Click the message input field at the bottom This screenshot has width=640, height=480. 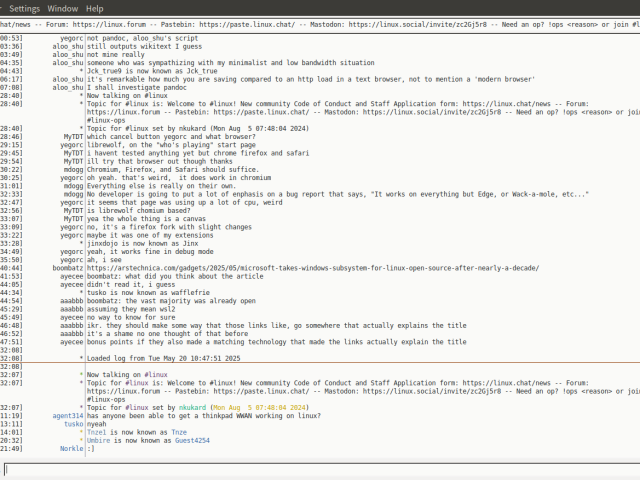pos(320,469)
